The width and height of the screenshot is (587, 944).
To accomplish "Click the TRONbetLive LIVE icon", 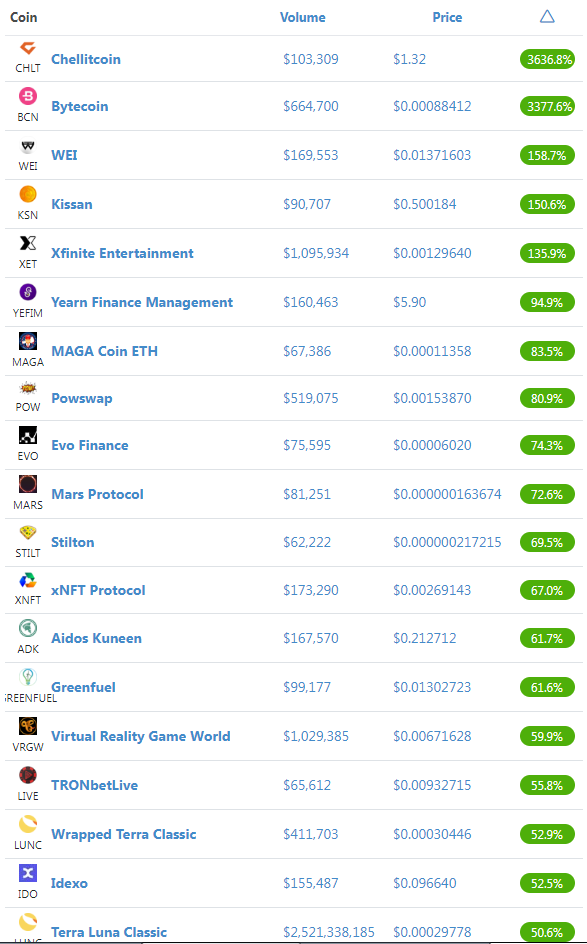I will 28,775.
